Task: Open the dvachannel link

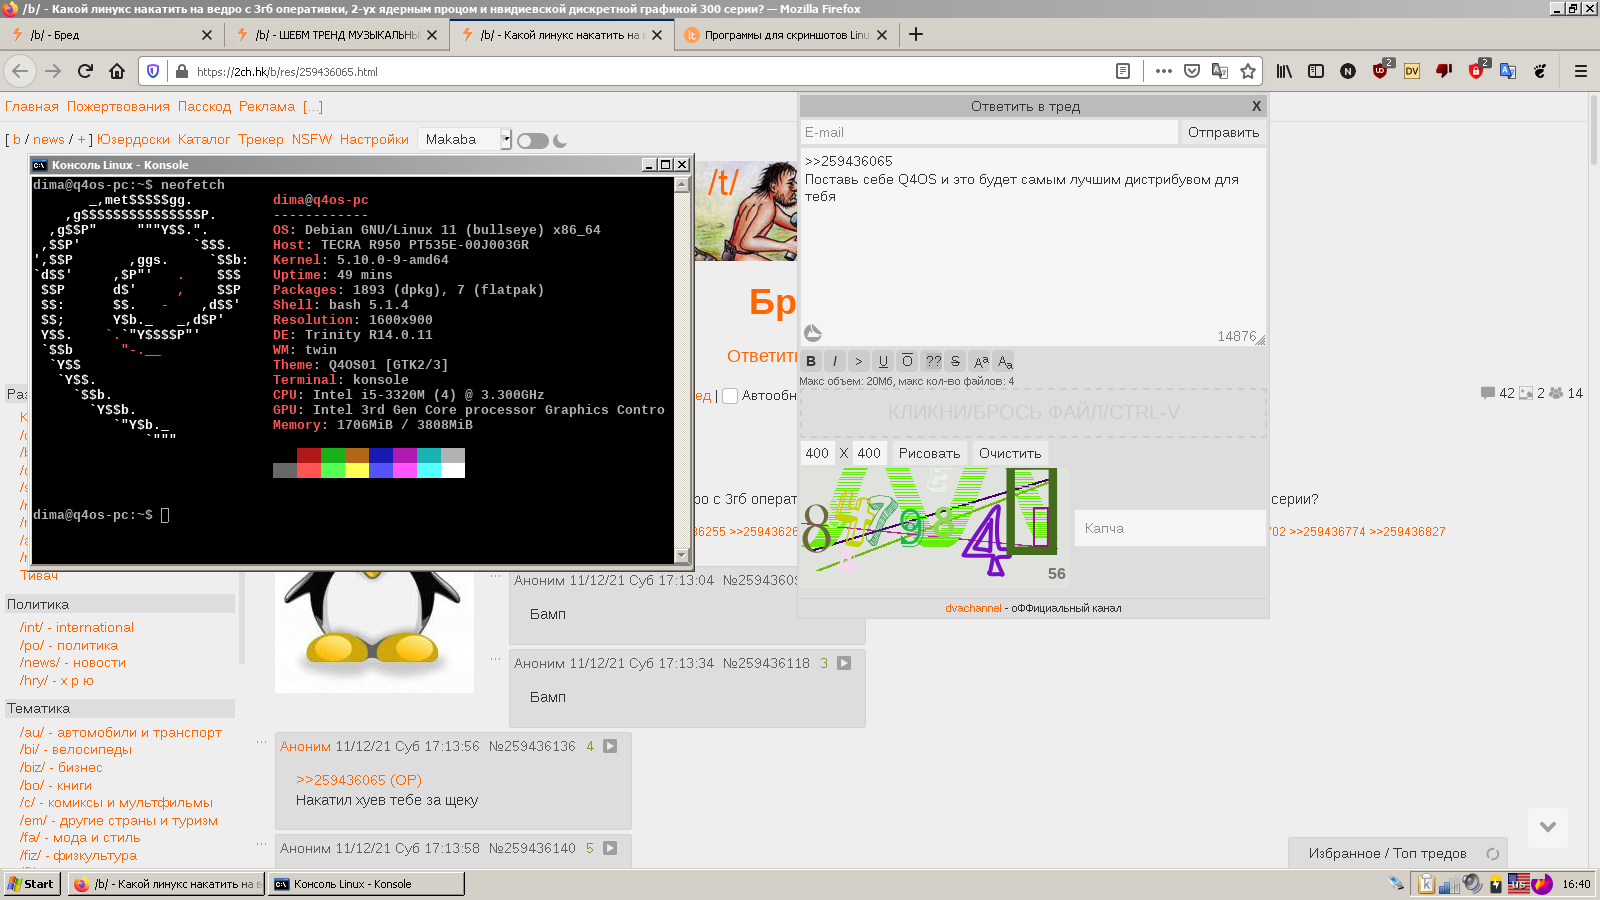Action: pyautogui.click(x=973, y=608)
